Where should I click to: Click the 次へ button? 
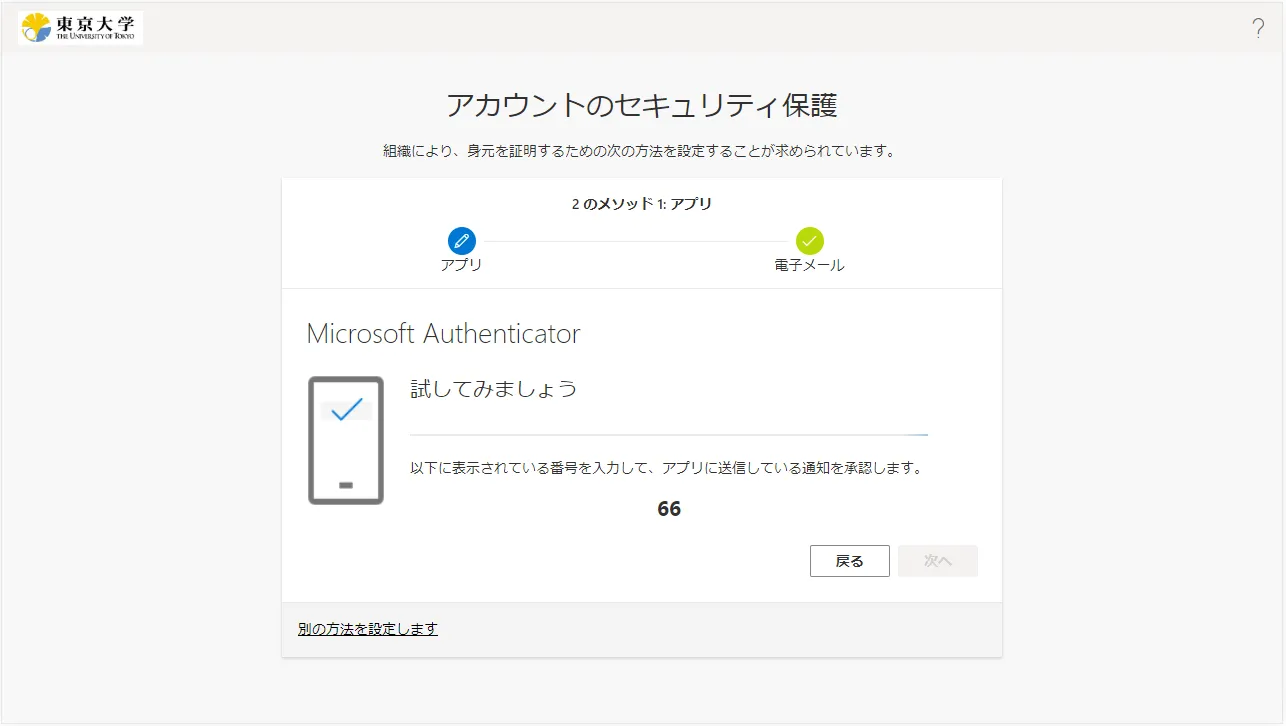pos(937,561)
